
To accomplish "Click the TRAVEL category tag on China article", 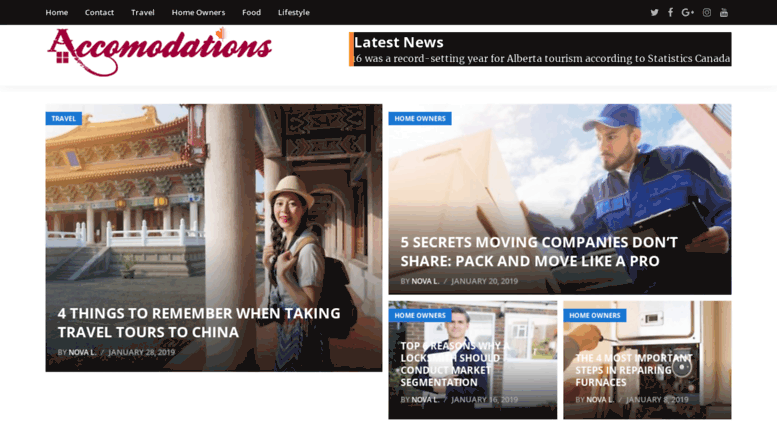I will [x=63, y=118].
